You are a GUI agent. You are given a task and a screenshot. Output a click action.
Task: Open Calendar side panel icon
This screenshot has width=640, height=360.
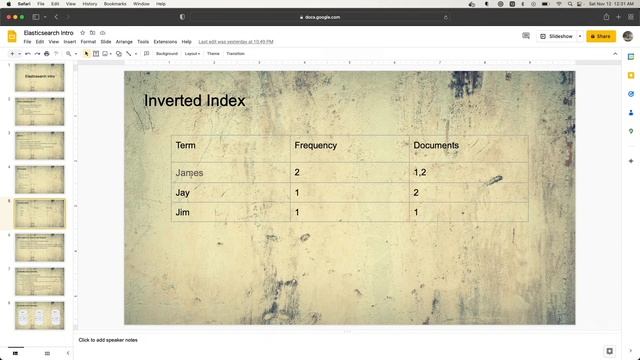click(631, 57)
